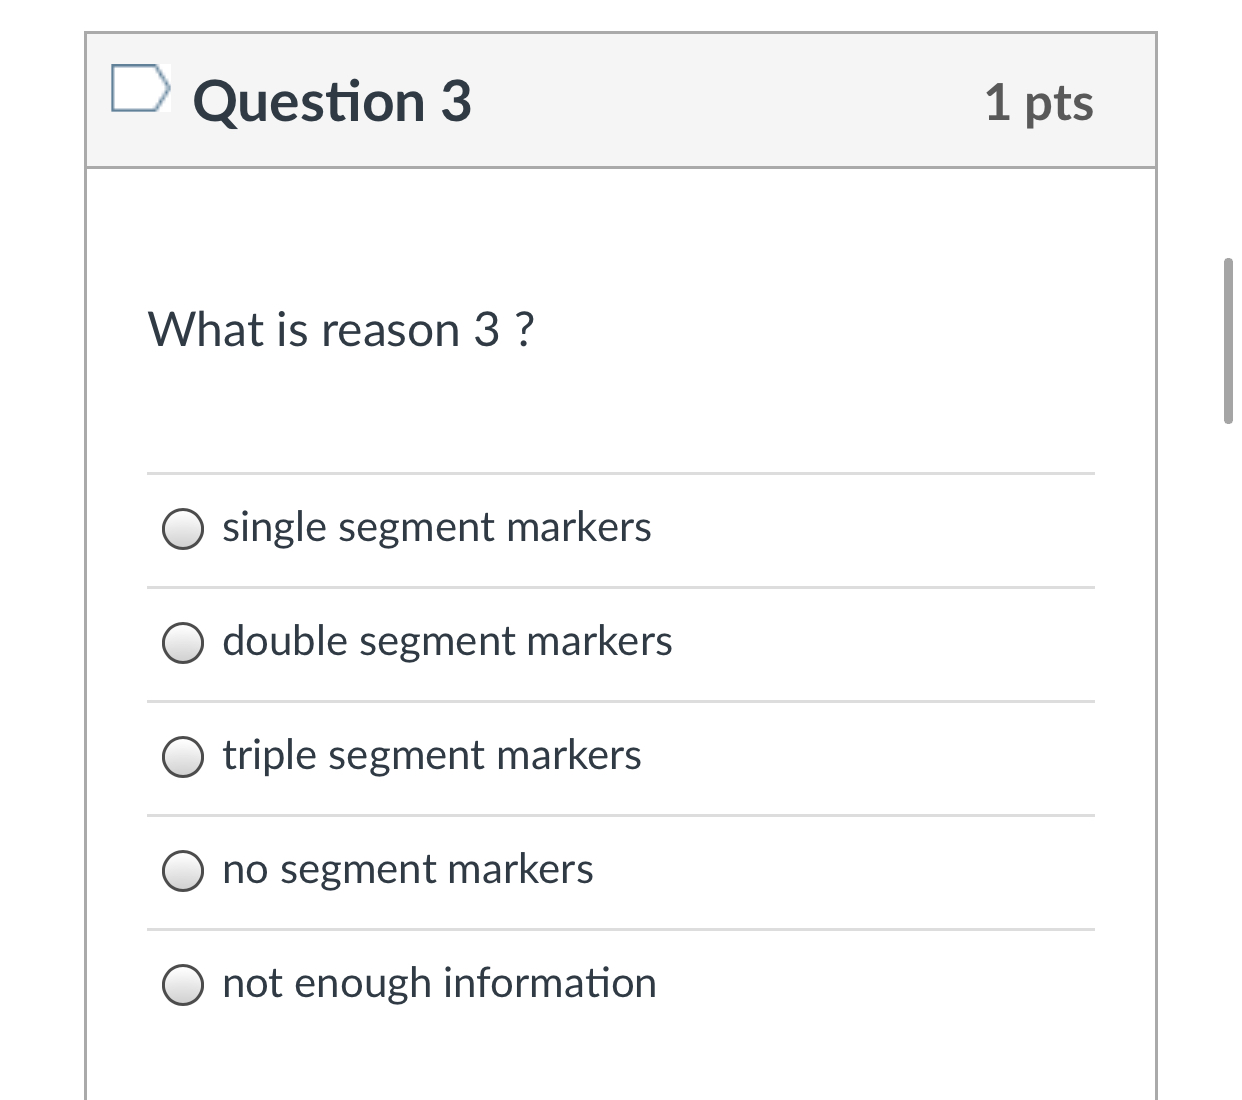1242x1100 pixels.
Task: Select the 'single segment markers' radio button
Action: point(182,529)
